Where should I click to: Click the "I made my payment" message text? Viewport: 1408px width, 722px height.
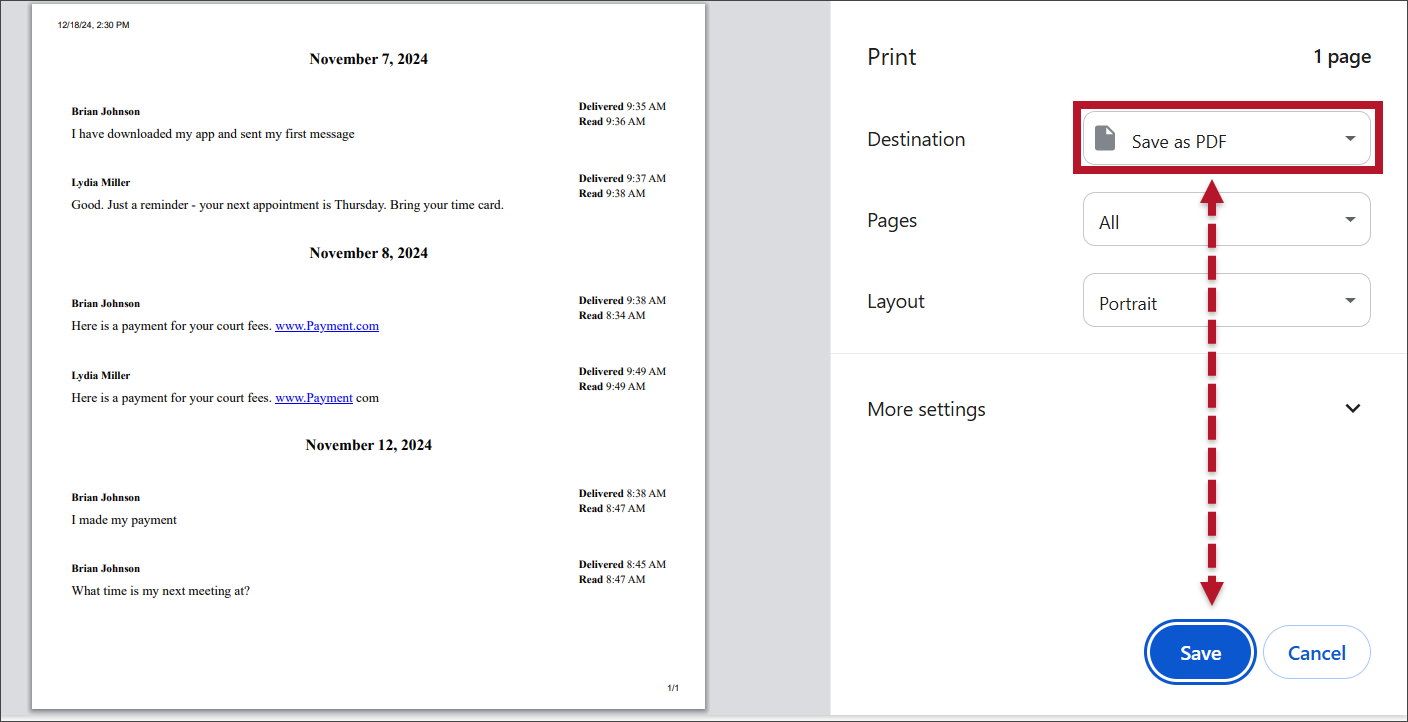coord(124,520)
